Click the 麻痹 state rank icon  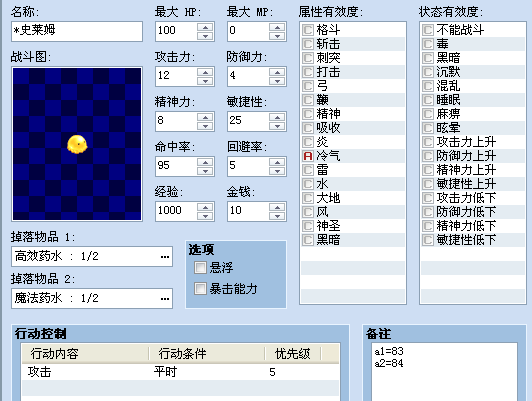click(428, 114)
